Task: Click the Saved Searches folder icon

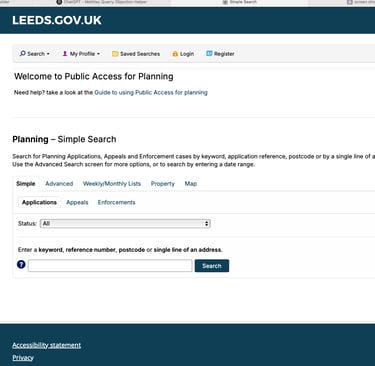Action: (115, 54)
